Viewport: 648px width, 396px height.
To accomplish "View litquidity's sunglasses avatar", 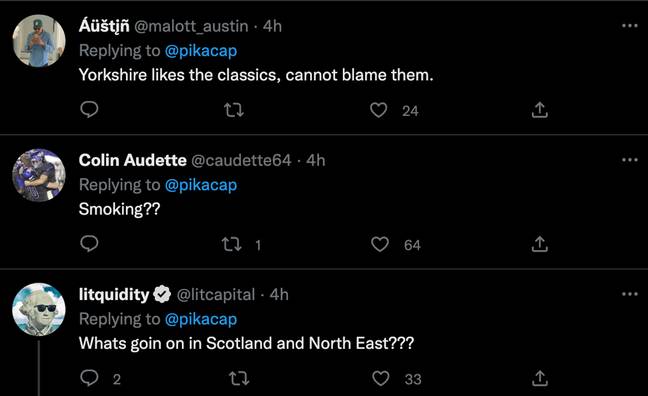I will point(39,309).
